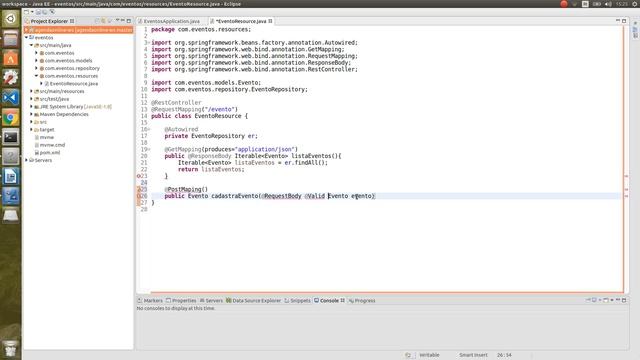Click error marker at line 26 gutter
Viewport: 640px width, 360px height.
point(138,196)
